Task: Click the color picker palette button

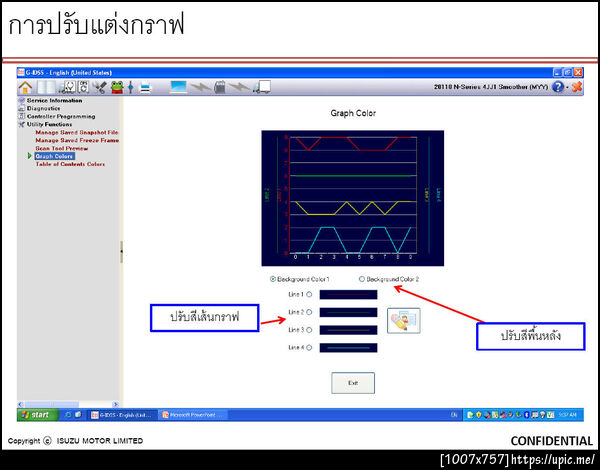Action: click(x=404, y=321)
